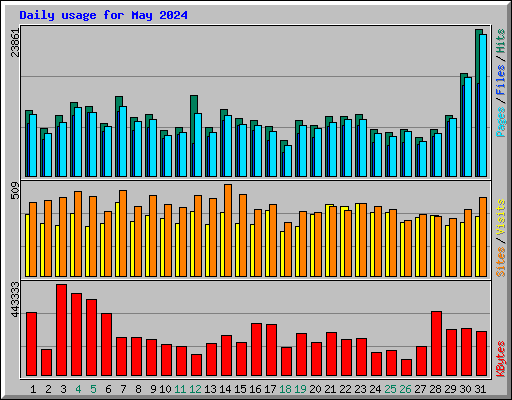Screen dimensions: 512x400
Task: Click day label 31 on the x-axis
Action: [480, 389]
